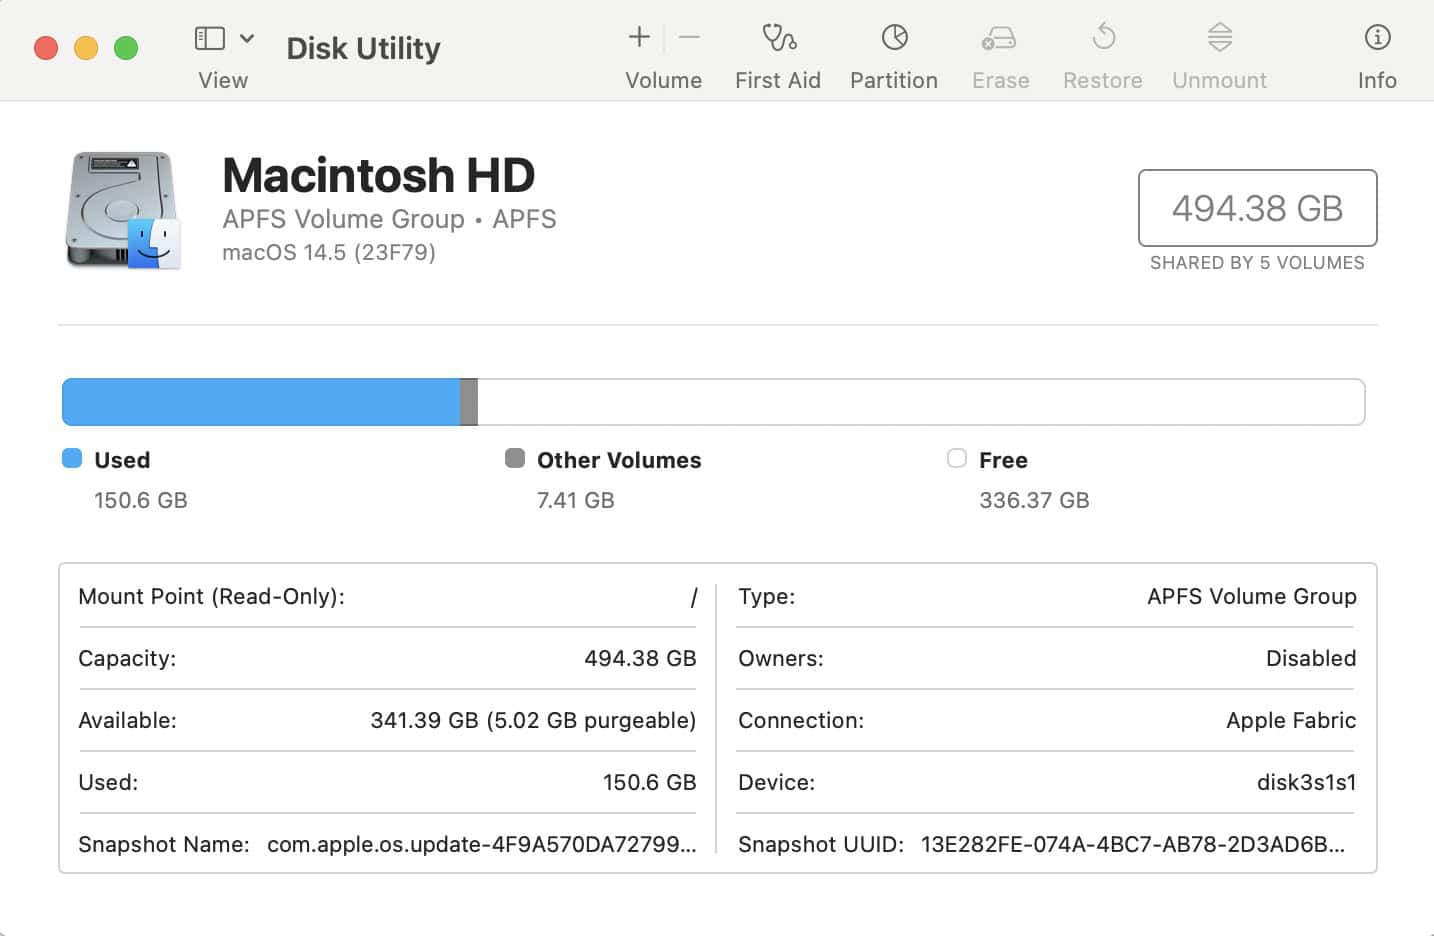Screen dimensions: 1434x936
Task: Toggle the Other Volumes legend marker
Action: pyautogui.click(x=515, y=458)
